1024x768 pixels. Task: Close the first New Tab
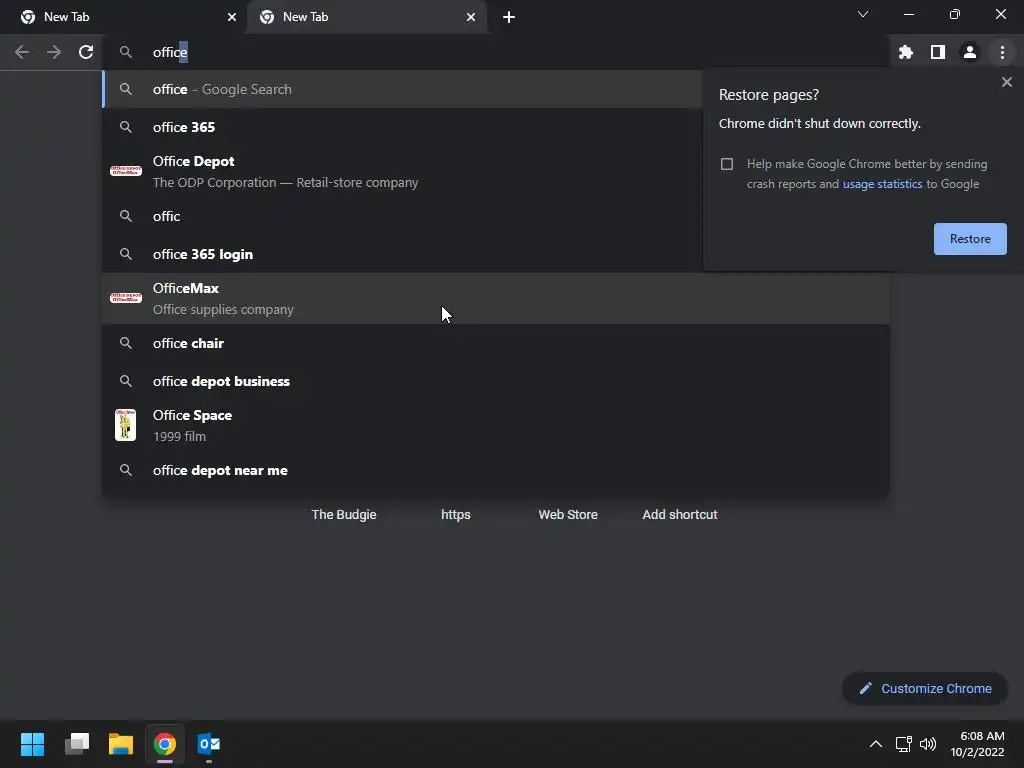pyautogui.click(x=232, y=17)
